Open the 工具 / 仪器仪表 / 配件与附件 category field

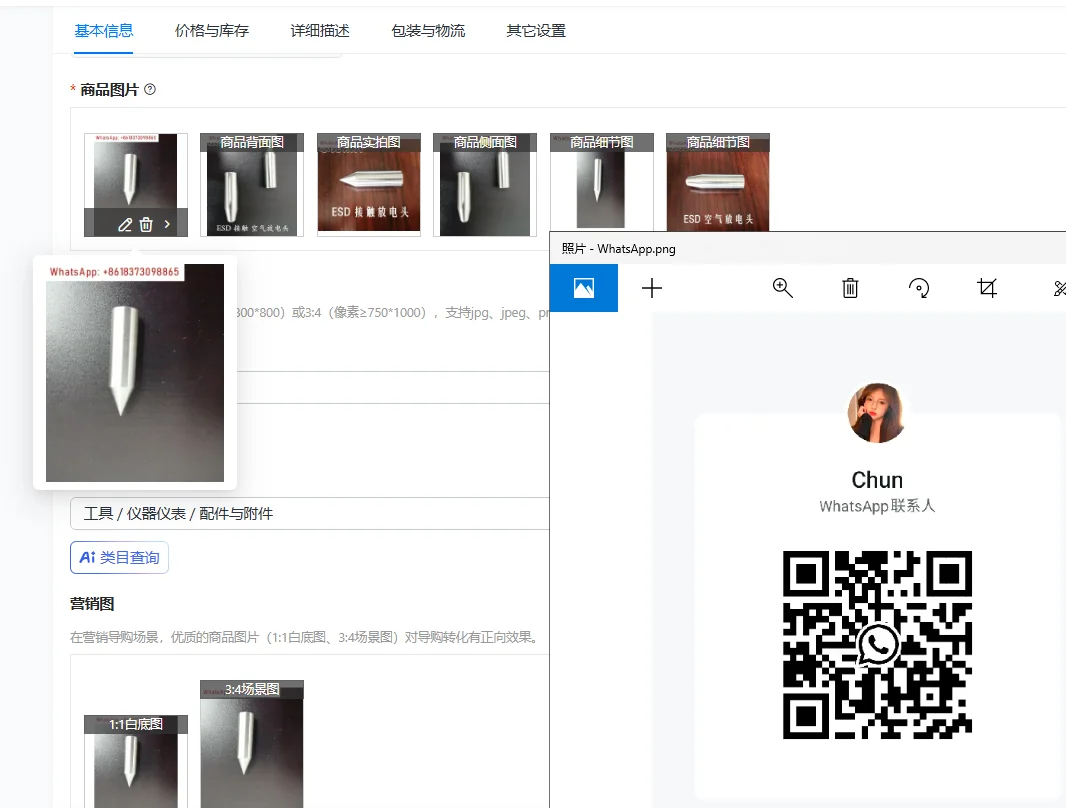[x=309, y=513]
